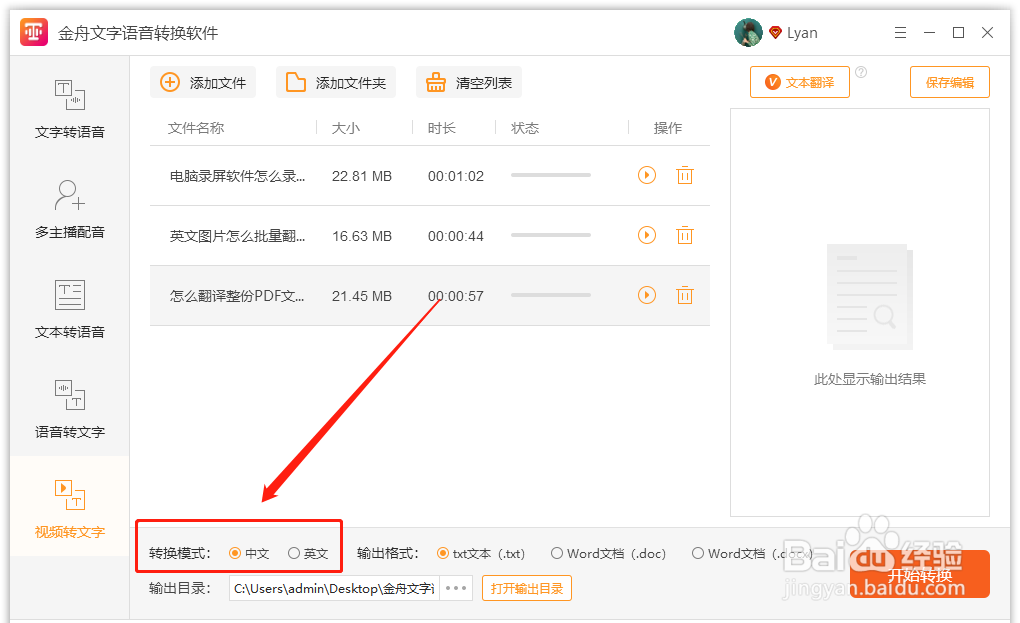Viewport: 1020px width, 623px height.
Task: Open the output directory via 打开输出目录
Action: 527,588
